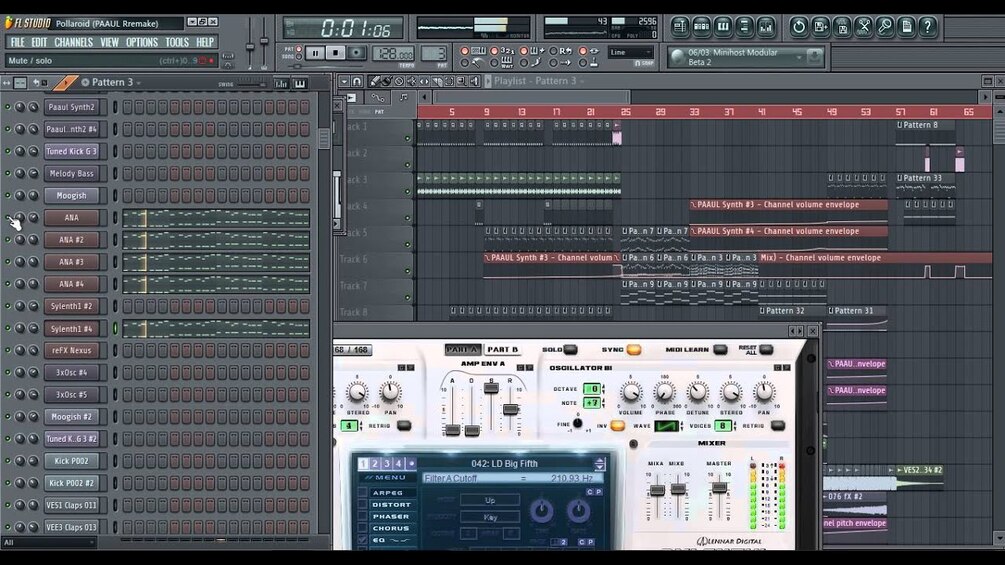
Task: Click the Melody Bass channel button
Action: point(71,174)
